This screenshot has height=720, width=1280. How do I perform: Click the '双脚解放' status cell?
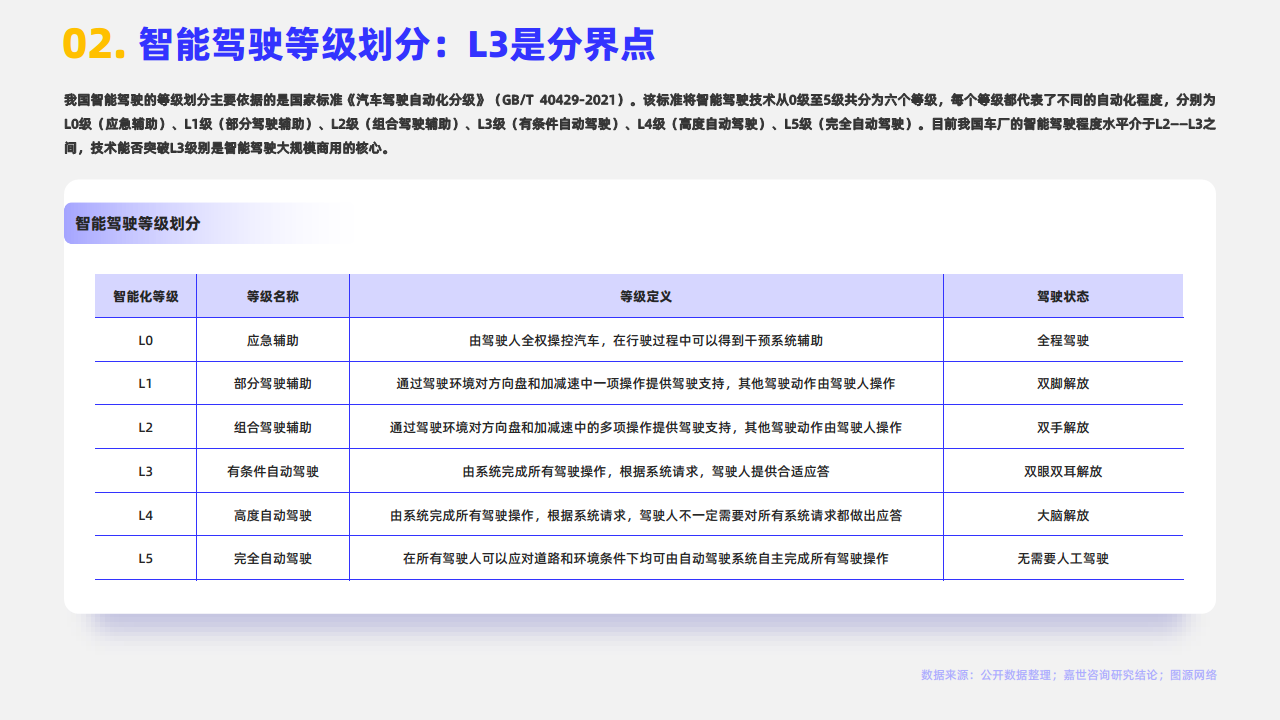tap(1063, 384)
